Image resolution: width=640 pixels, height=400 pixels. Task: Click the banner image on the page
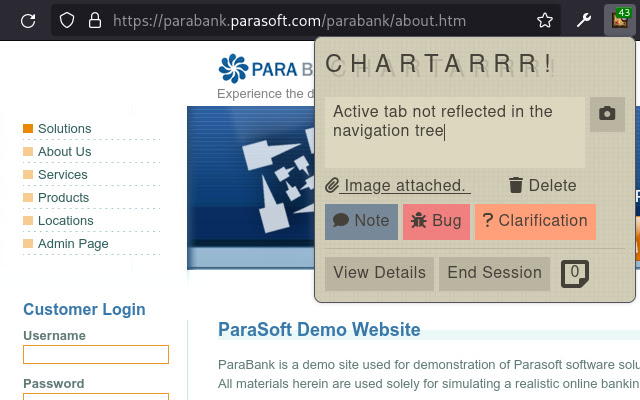click(x=251, y=188)
